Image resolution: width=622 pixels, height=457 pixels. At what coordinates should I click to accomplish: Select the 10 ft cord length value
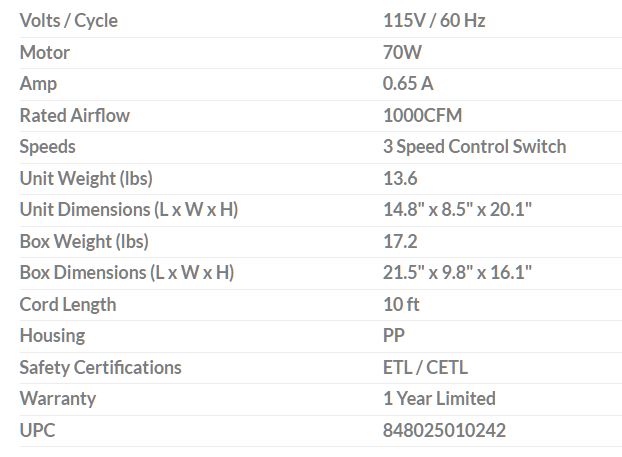(401, 304)
